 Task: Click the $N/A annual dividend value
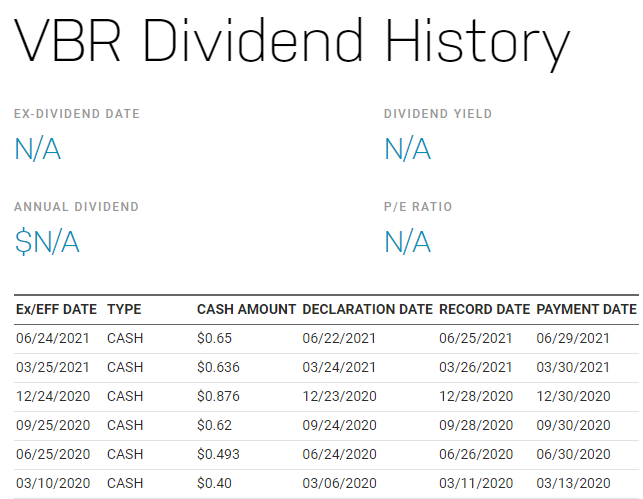click(x=47, y=242)
